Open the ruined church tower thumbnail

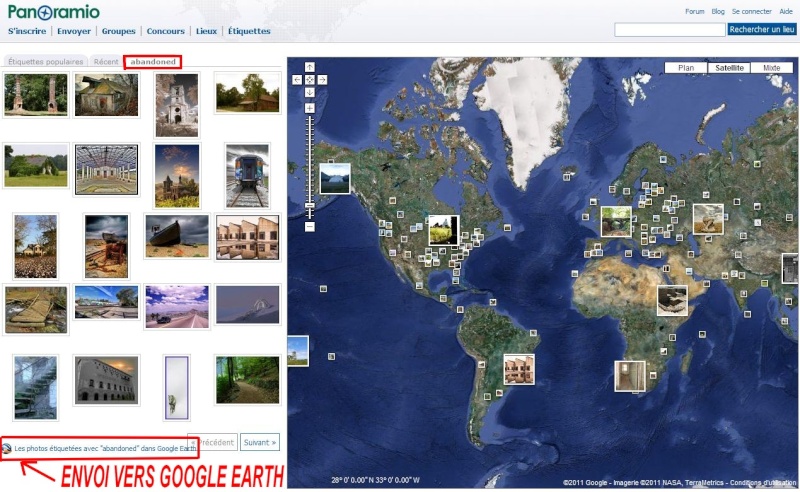click(x=177, y=105)
